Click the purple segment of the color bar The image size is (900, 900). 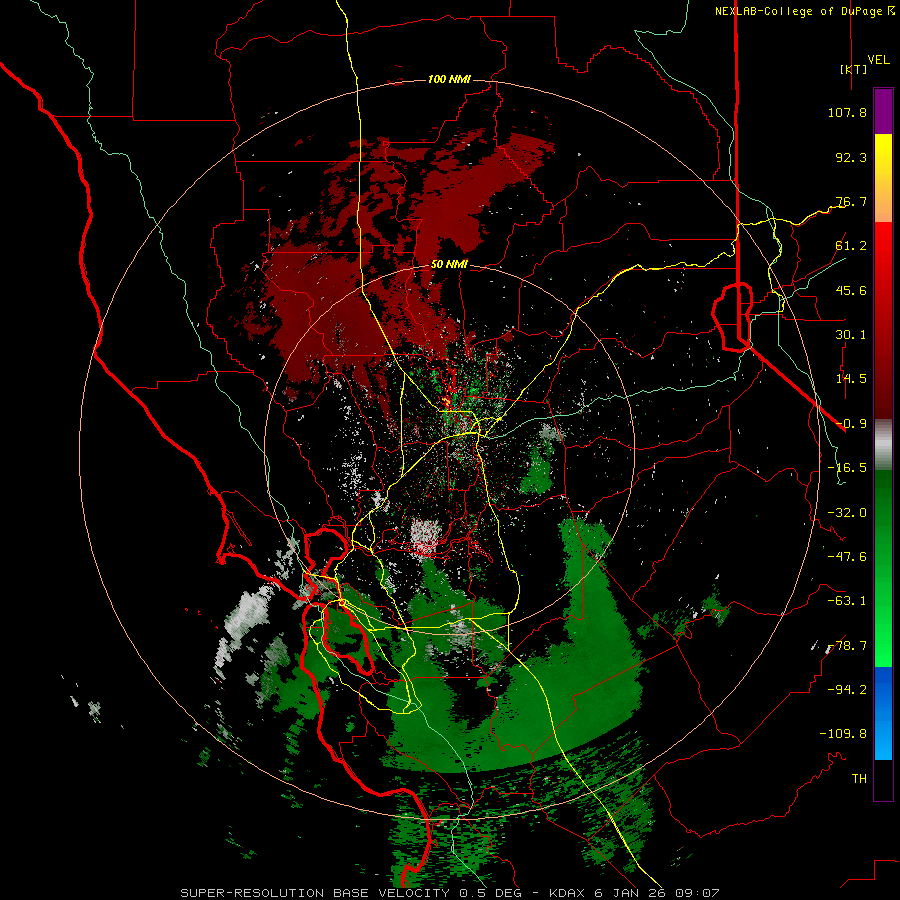[x=883, y=112]
